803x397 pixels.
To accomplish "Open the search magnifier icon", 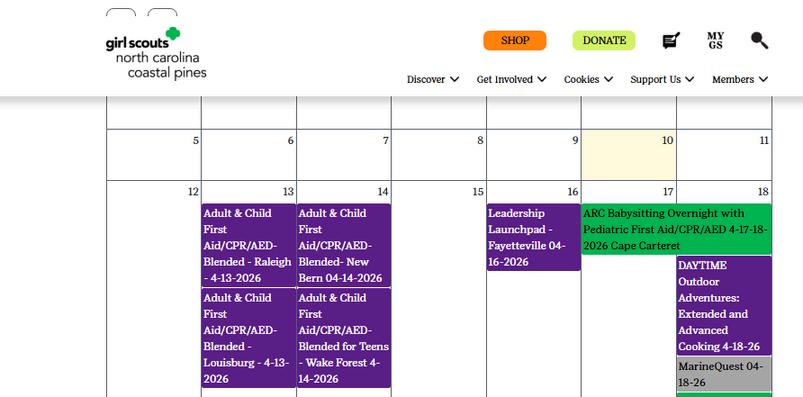I will 759,40.
